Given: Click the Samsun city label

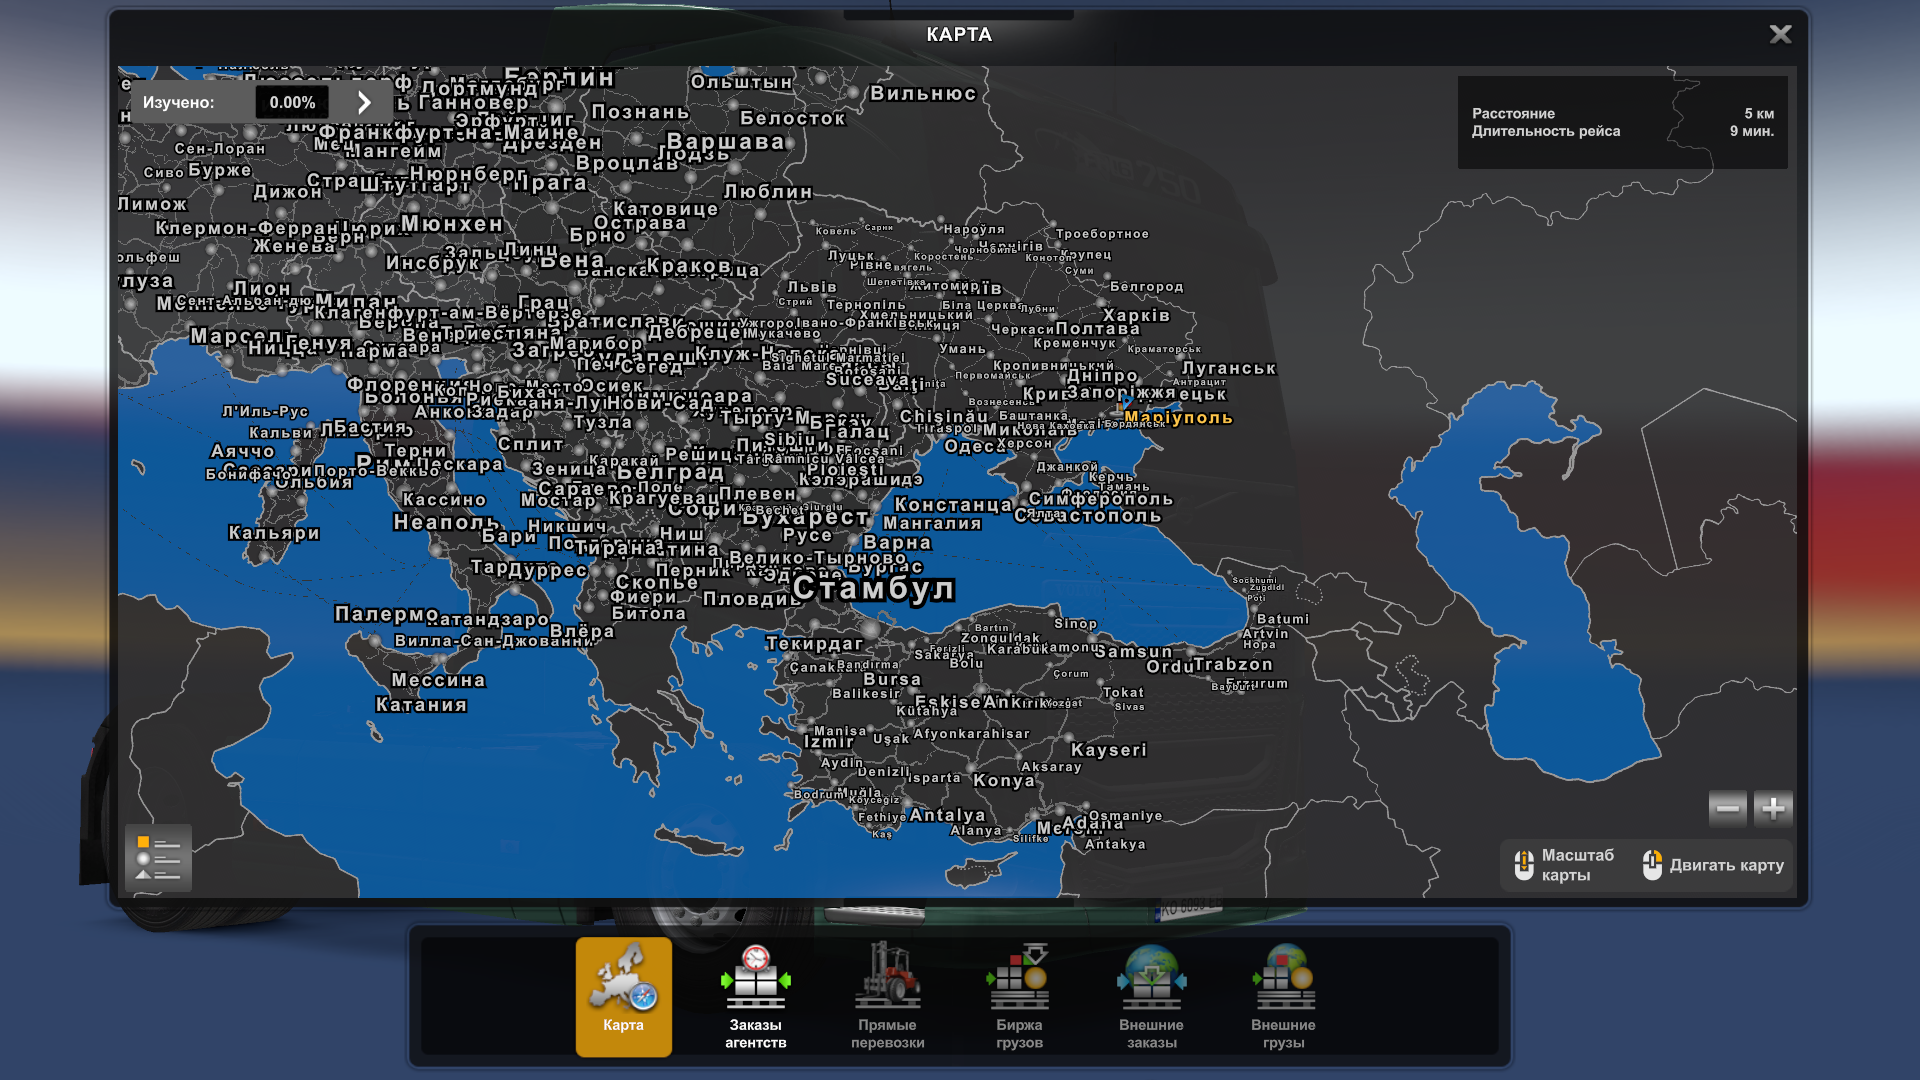Looking at the screenshot, I should [1133, 651].
